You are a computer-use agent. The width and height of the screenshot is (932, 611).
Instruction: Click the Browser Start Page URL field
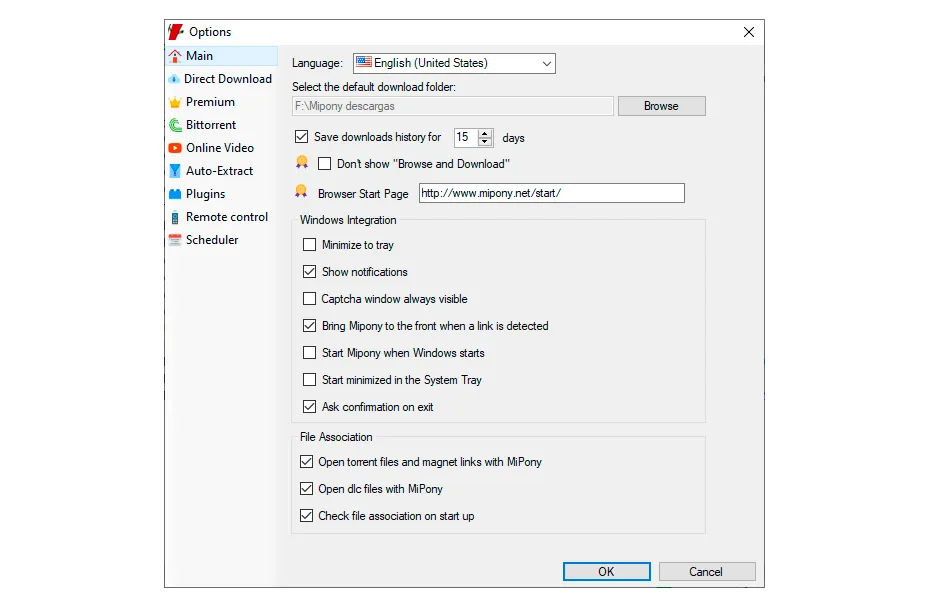click(552, 193)
